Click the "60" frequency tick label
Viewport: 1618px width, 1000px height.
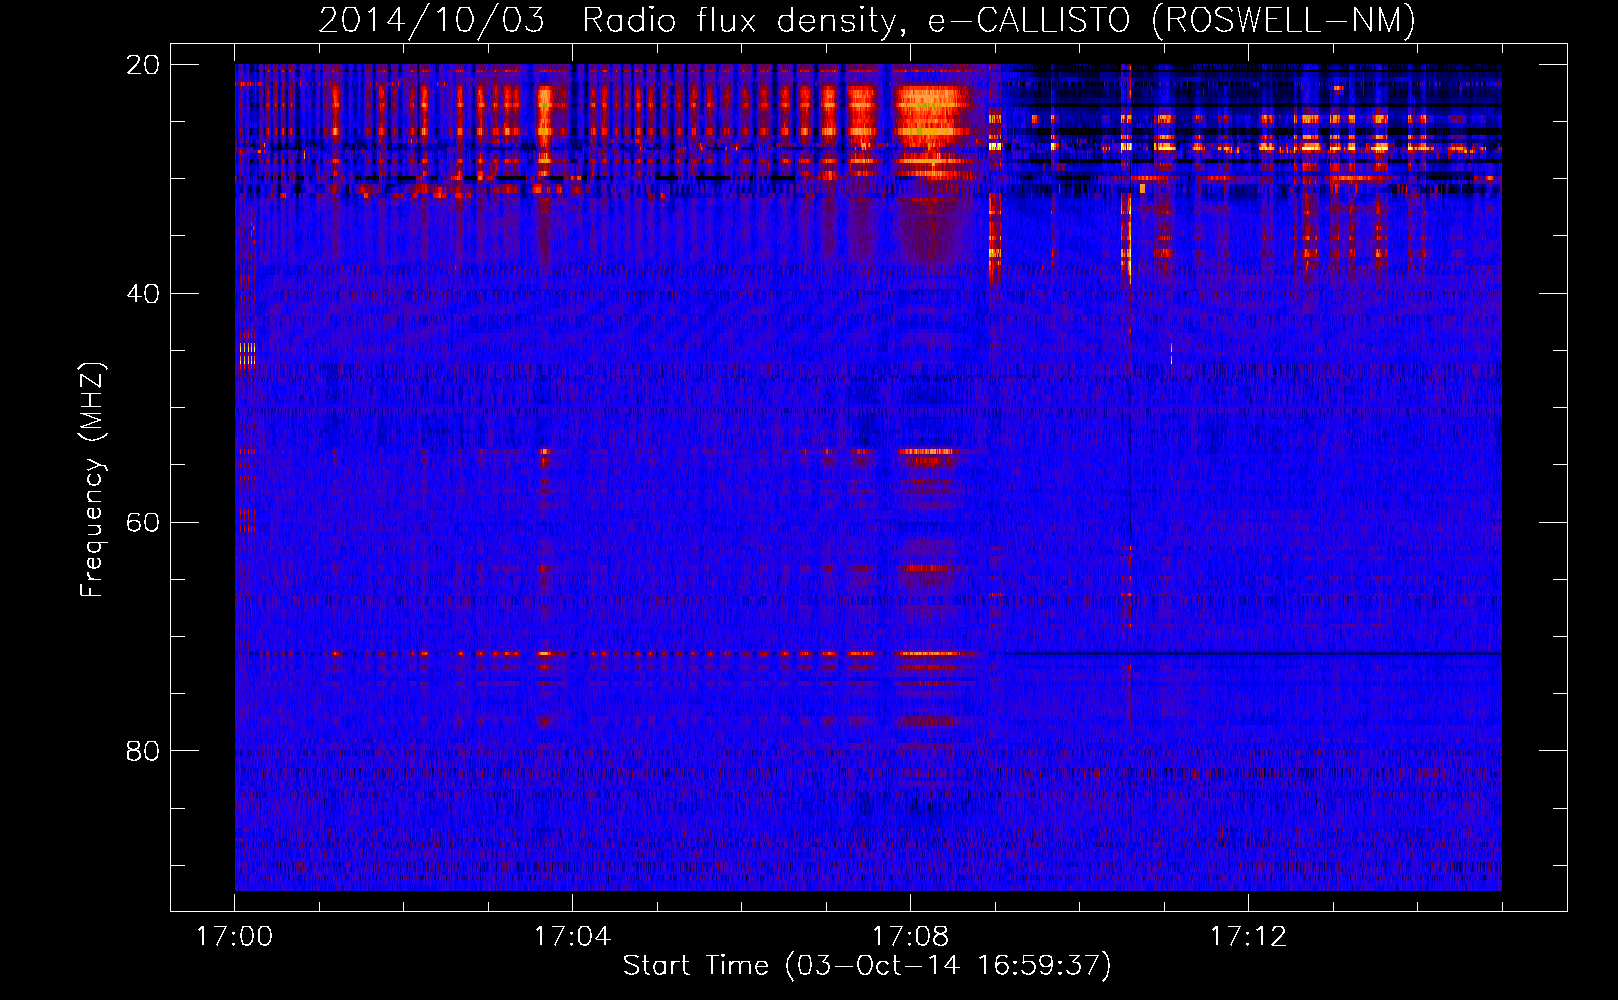tap(143, 522)
